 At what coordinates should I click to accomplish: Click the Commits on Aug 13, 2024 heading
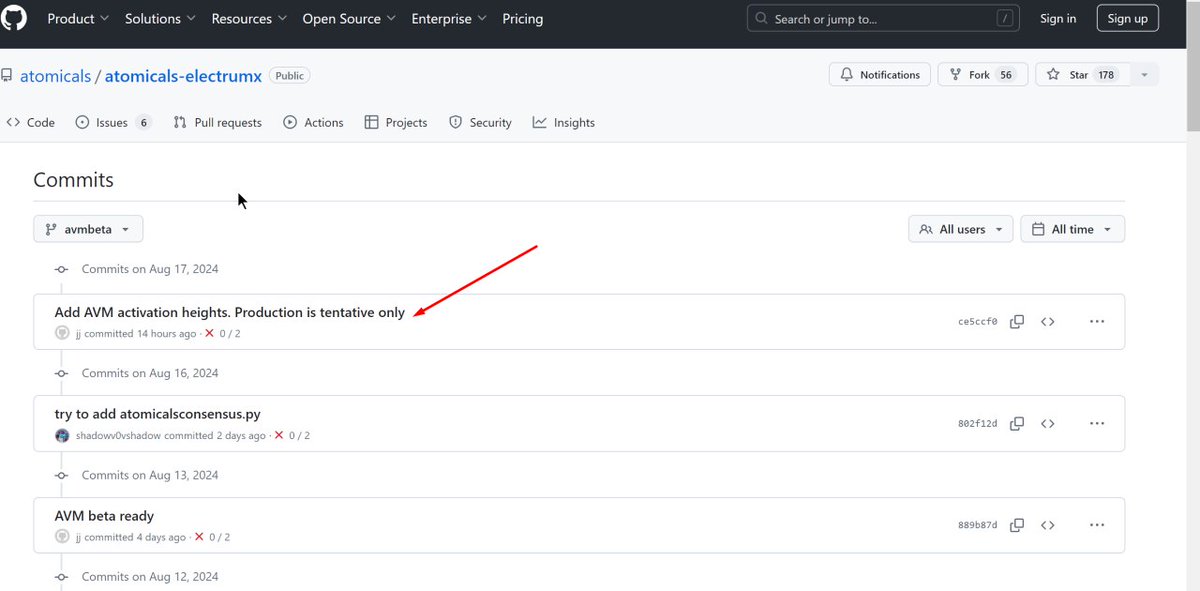(150, 475)
